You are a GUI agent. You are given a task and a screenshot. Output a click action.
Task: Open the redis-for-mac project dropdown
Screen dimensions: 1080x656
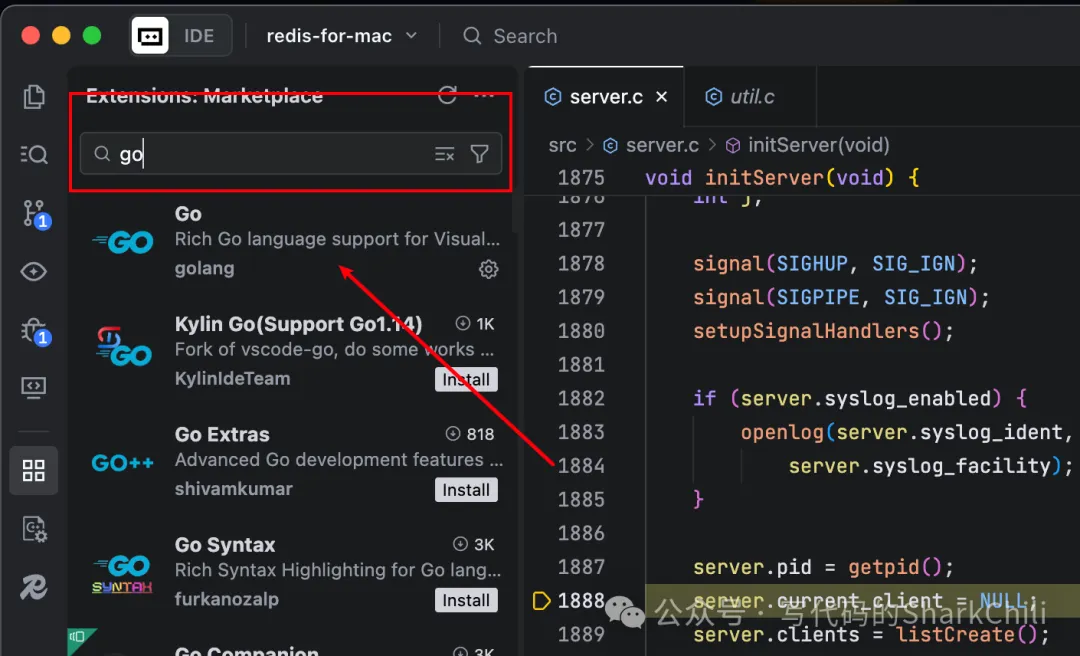[342, 36]
